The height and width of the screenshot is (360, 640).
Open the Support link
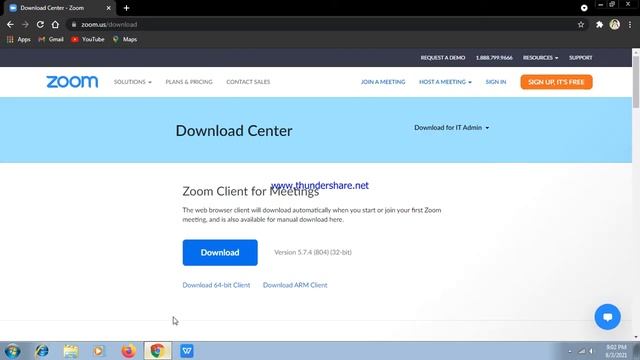point(580,58)
